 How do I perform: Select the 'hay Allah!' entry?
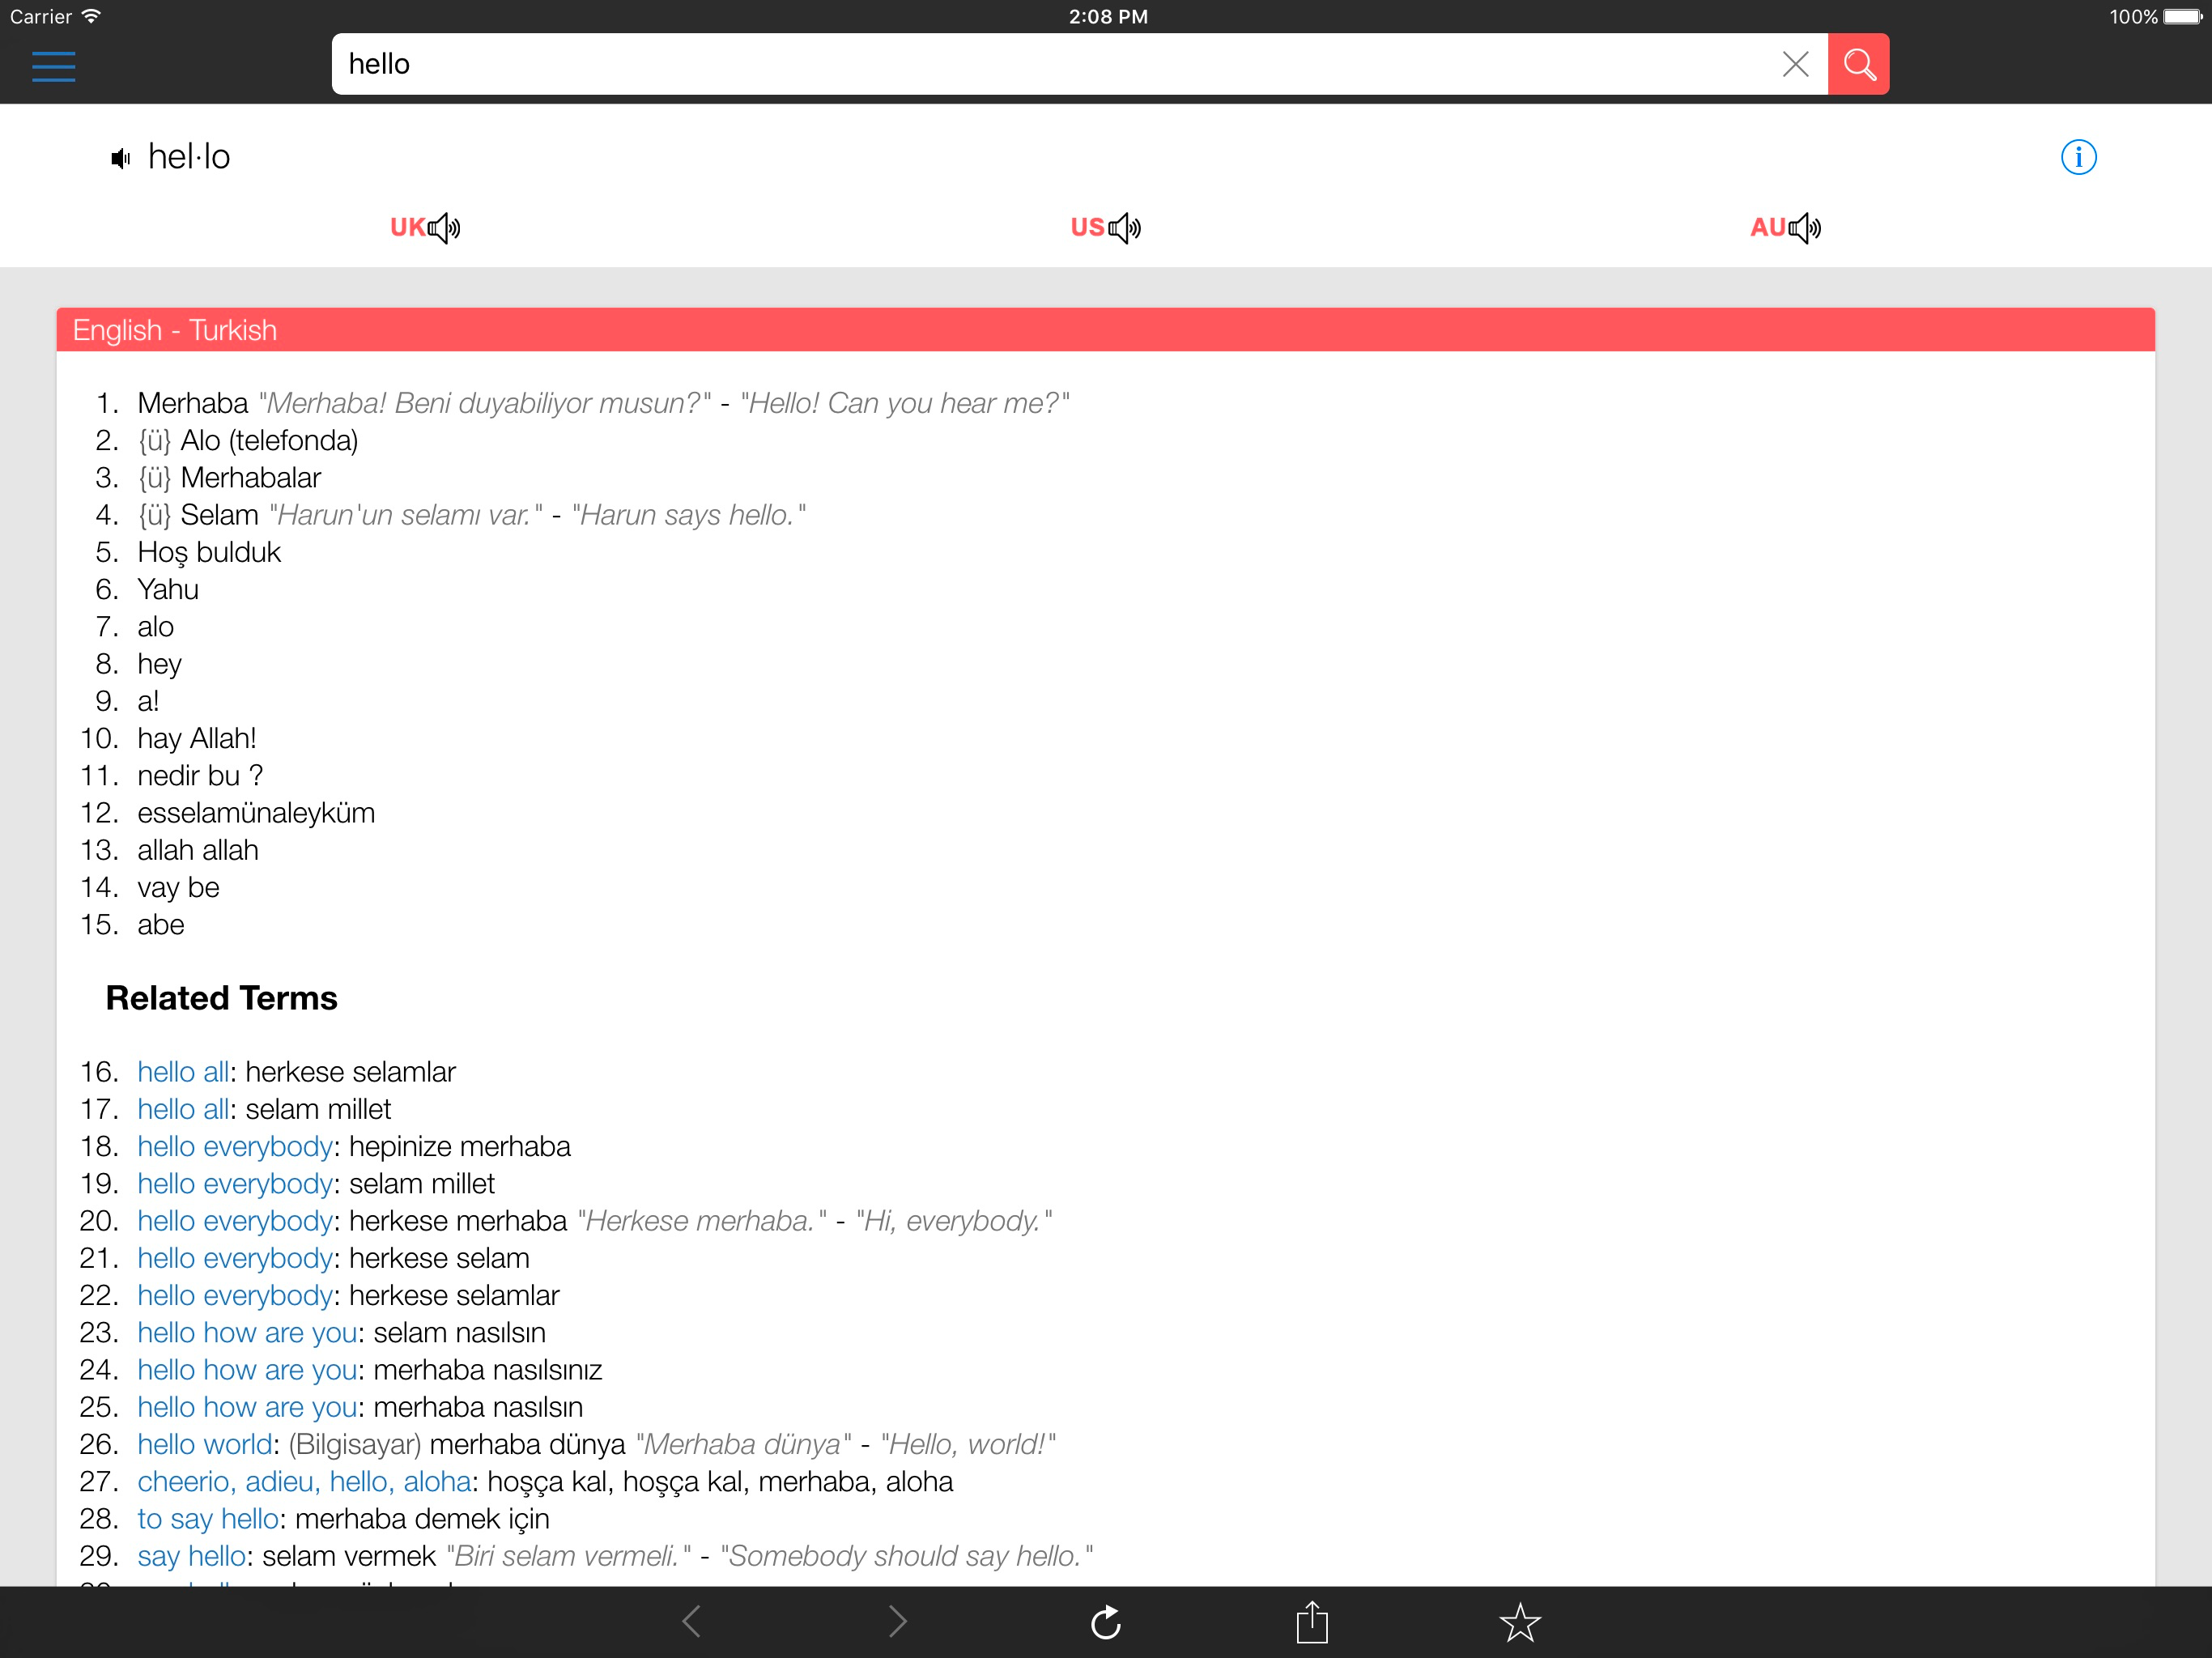coord(197,739)
